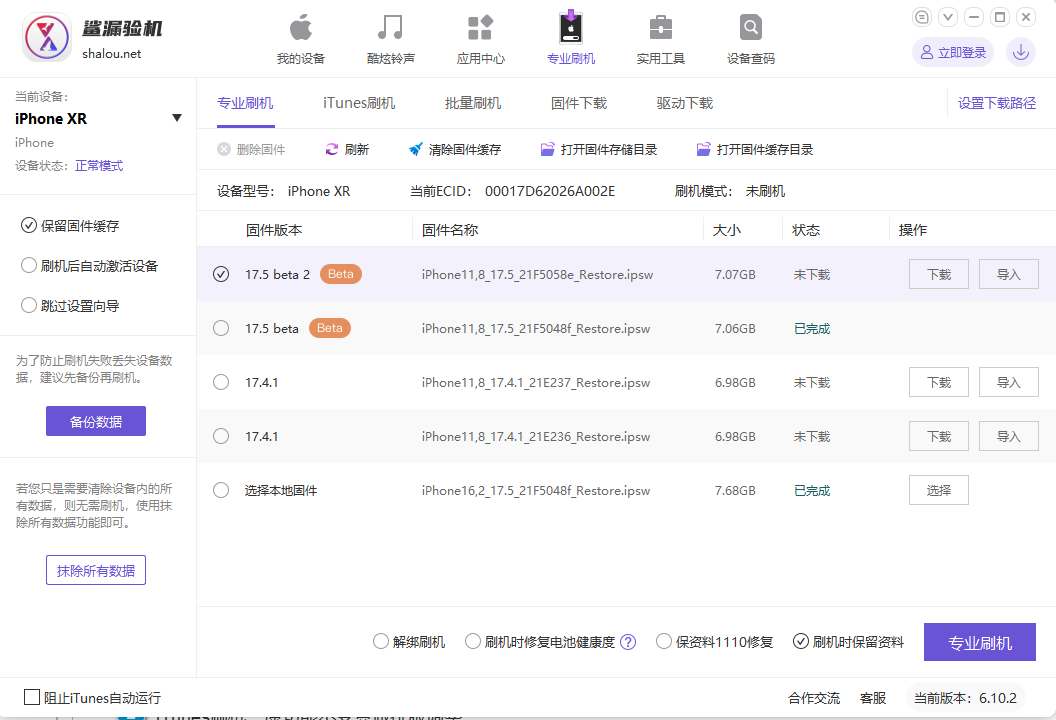Go to 应用中心 app center
Viewport: 1056px width, 720px height.
click(x=480, y=40)
